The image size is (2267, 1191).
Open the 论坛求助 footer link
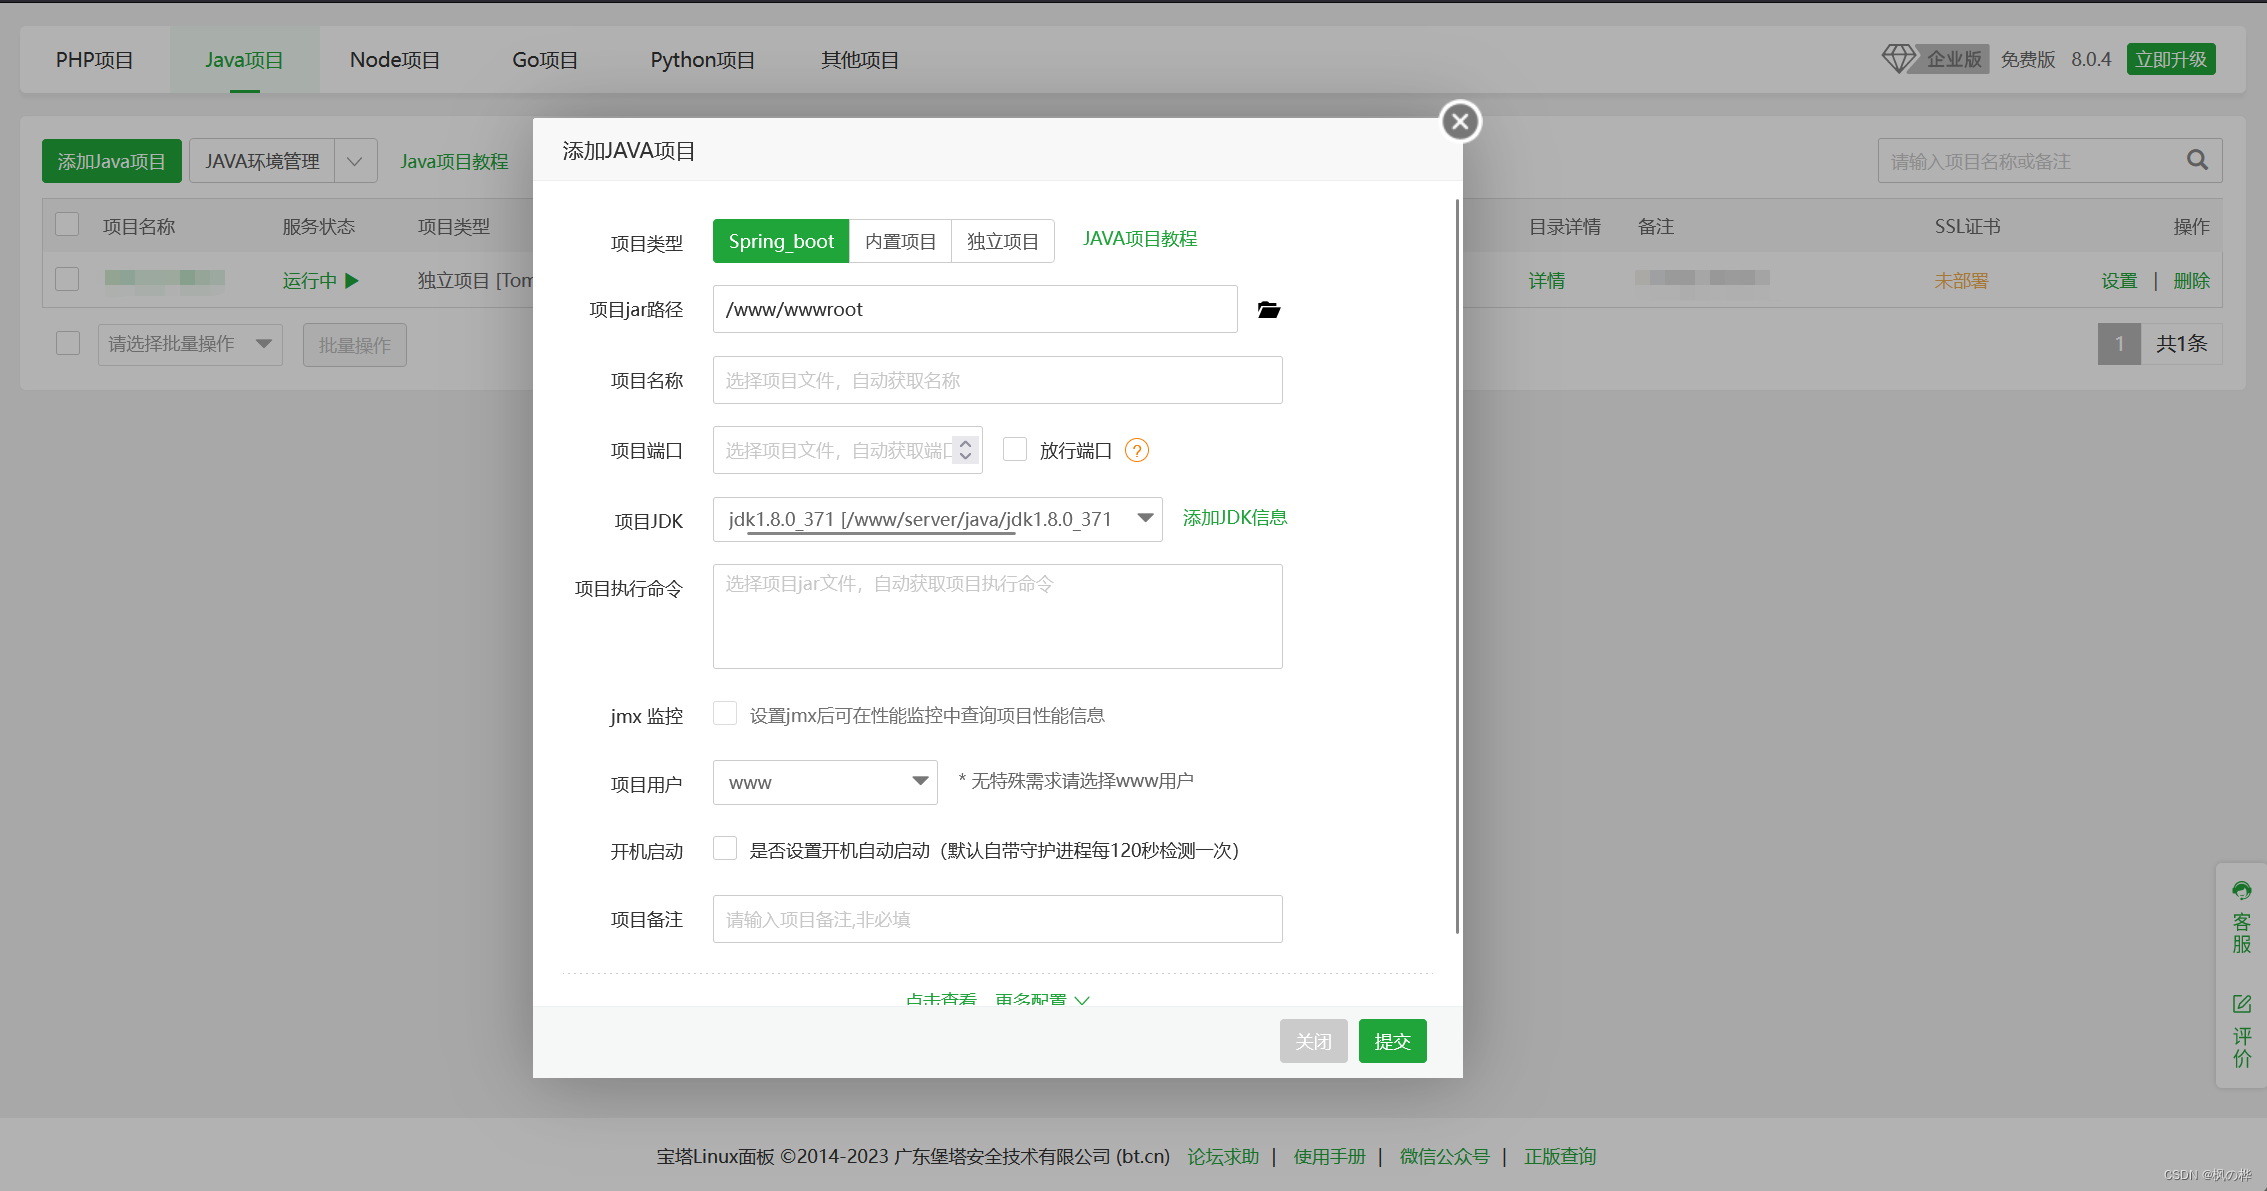[x=1223, y=1156]
